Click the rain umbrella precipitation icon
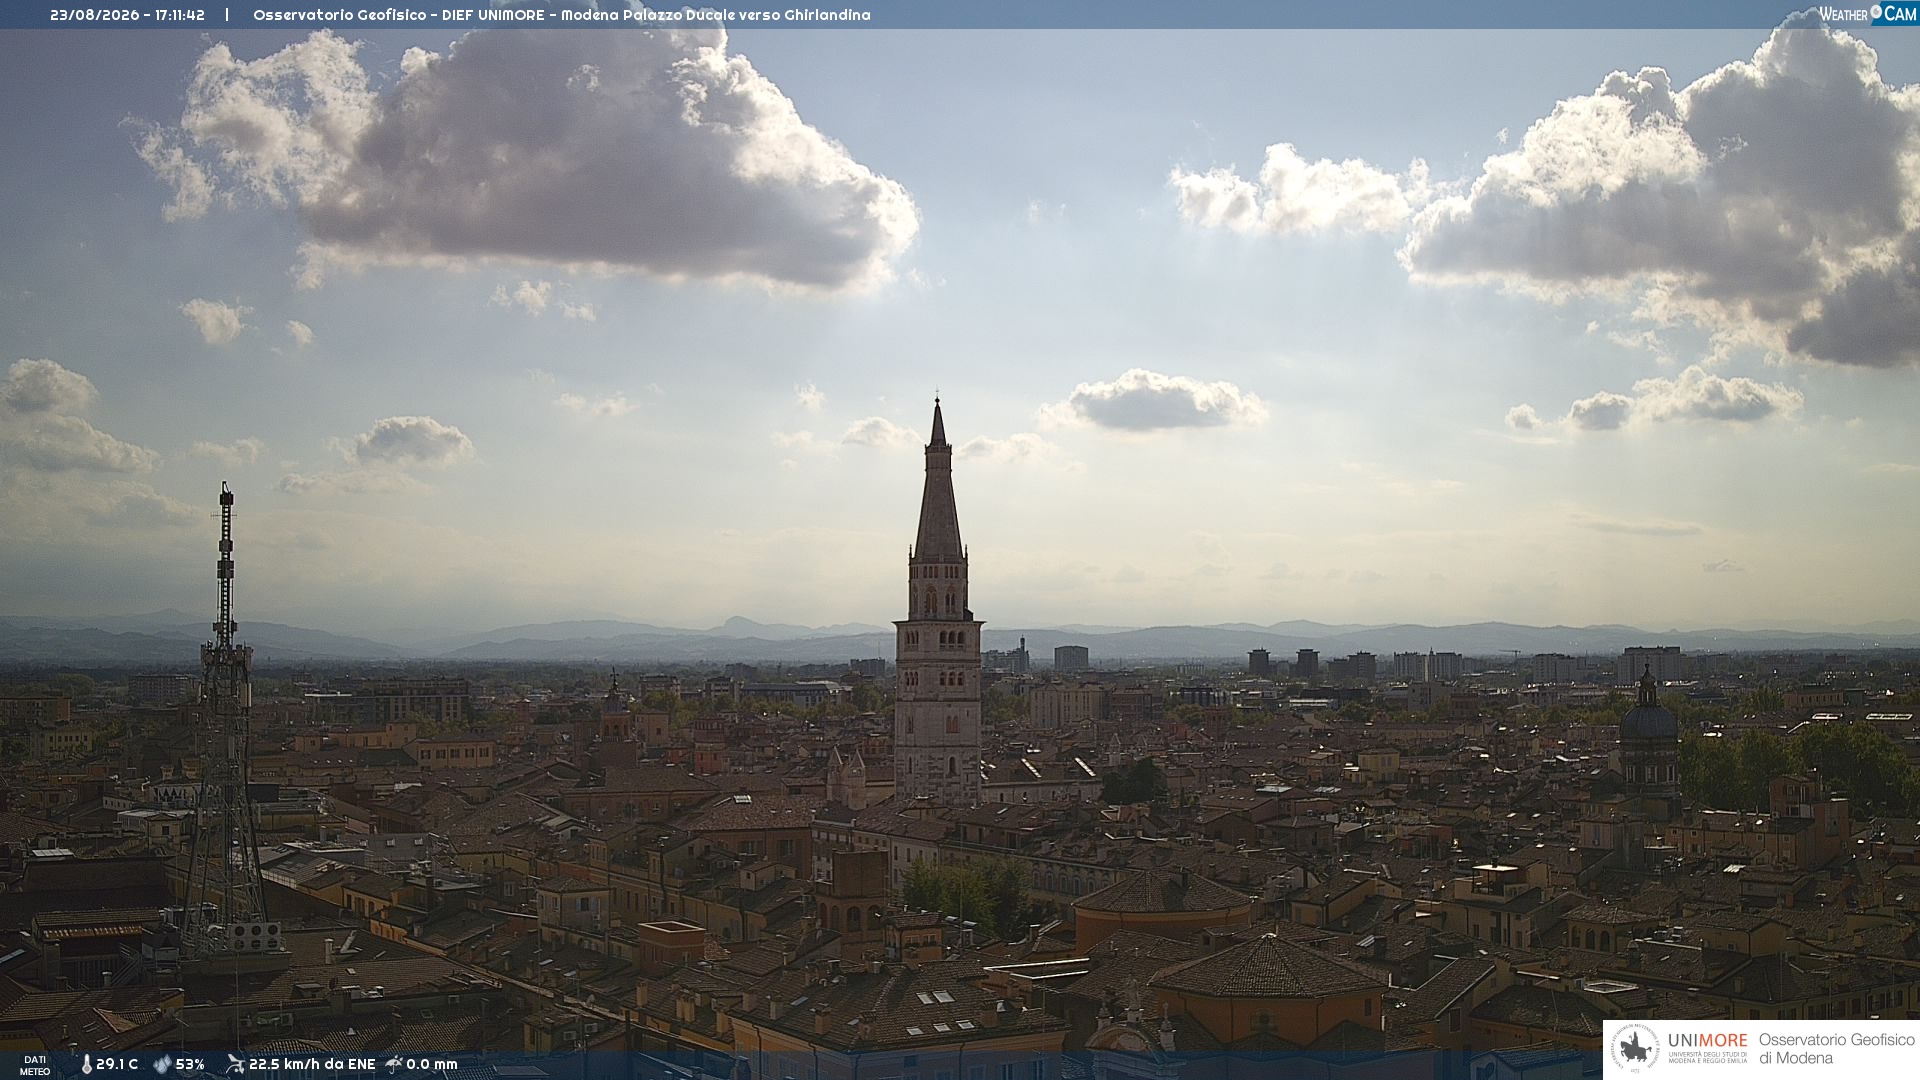Screen dimensions: 1920x1080 [394, 1064]
